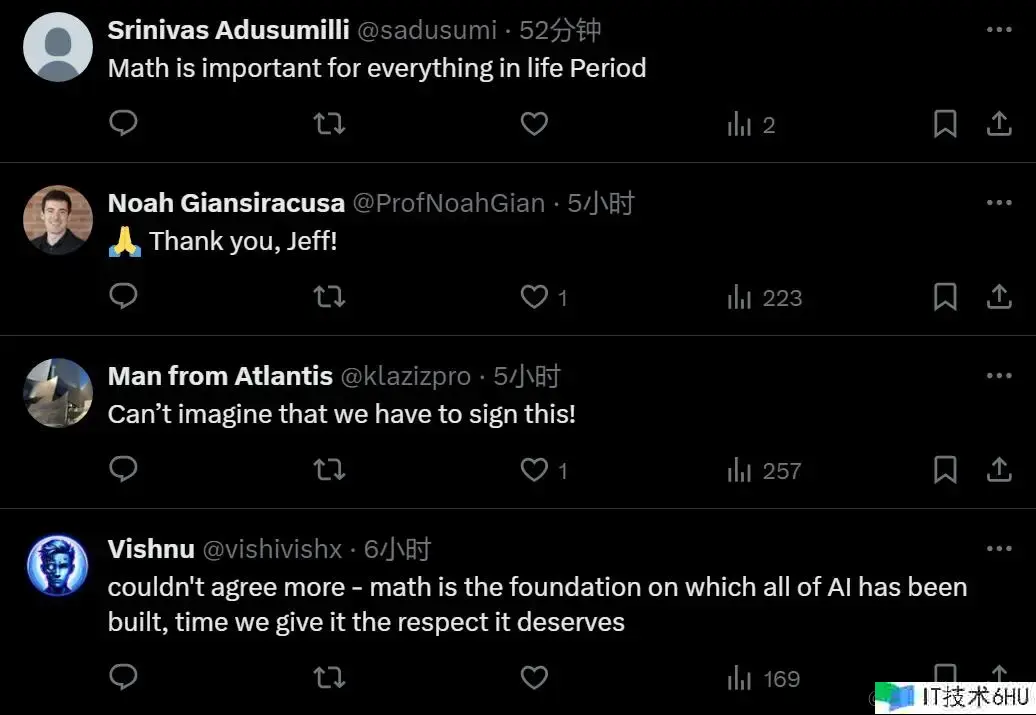Viewport: 1036px width, 715px height.
Task: Reply to Srinivas Adusumilli's tweet
Action: pos(123,124)
